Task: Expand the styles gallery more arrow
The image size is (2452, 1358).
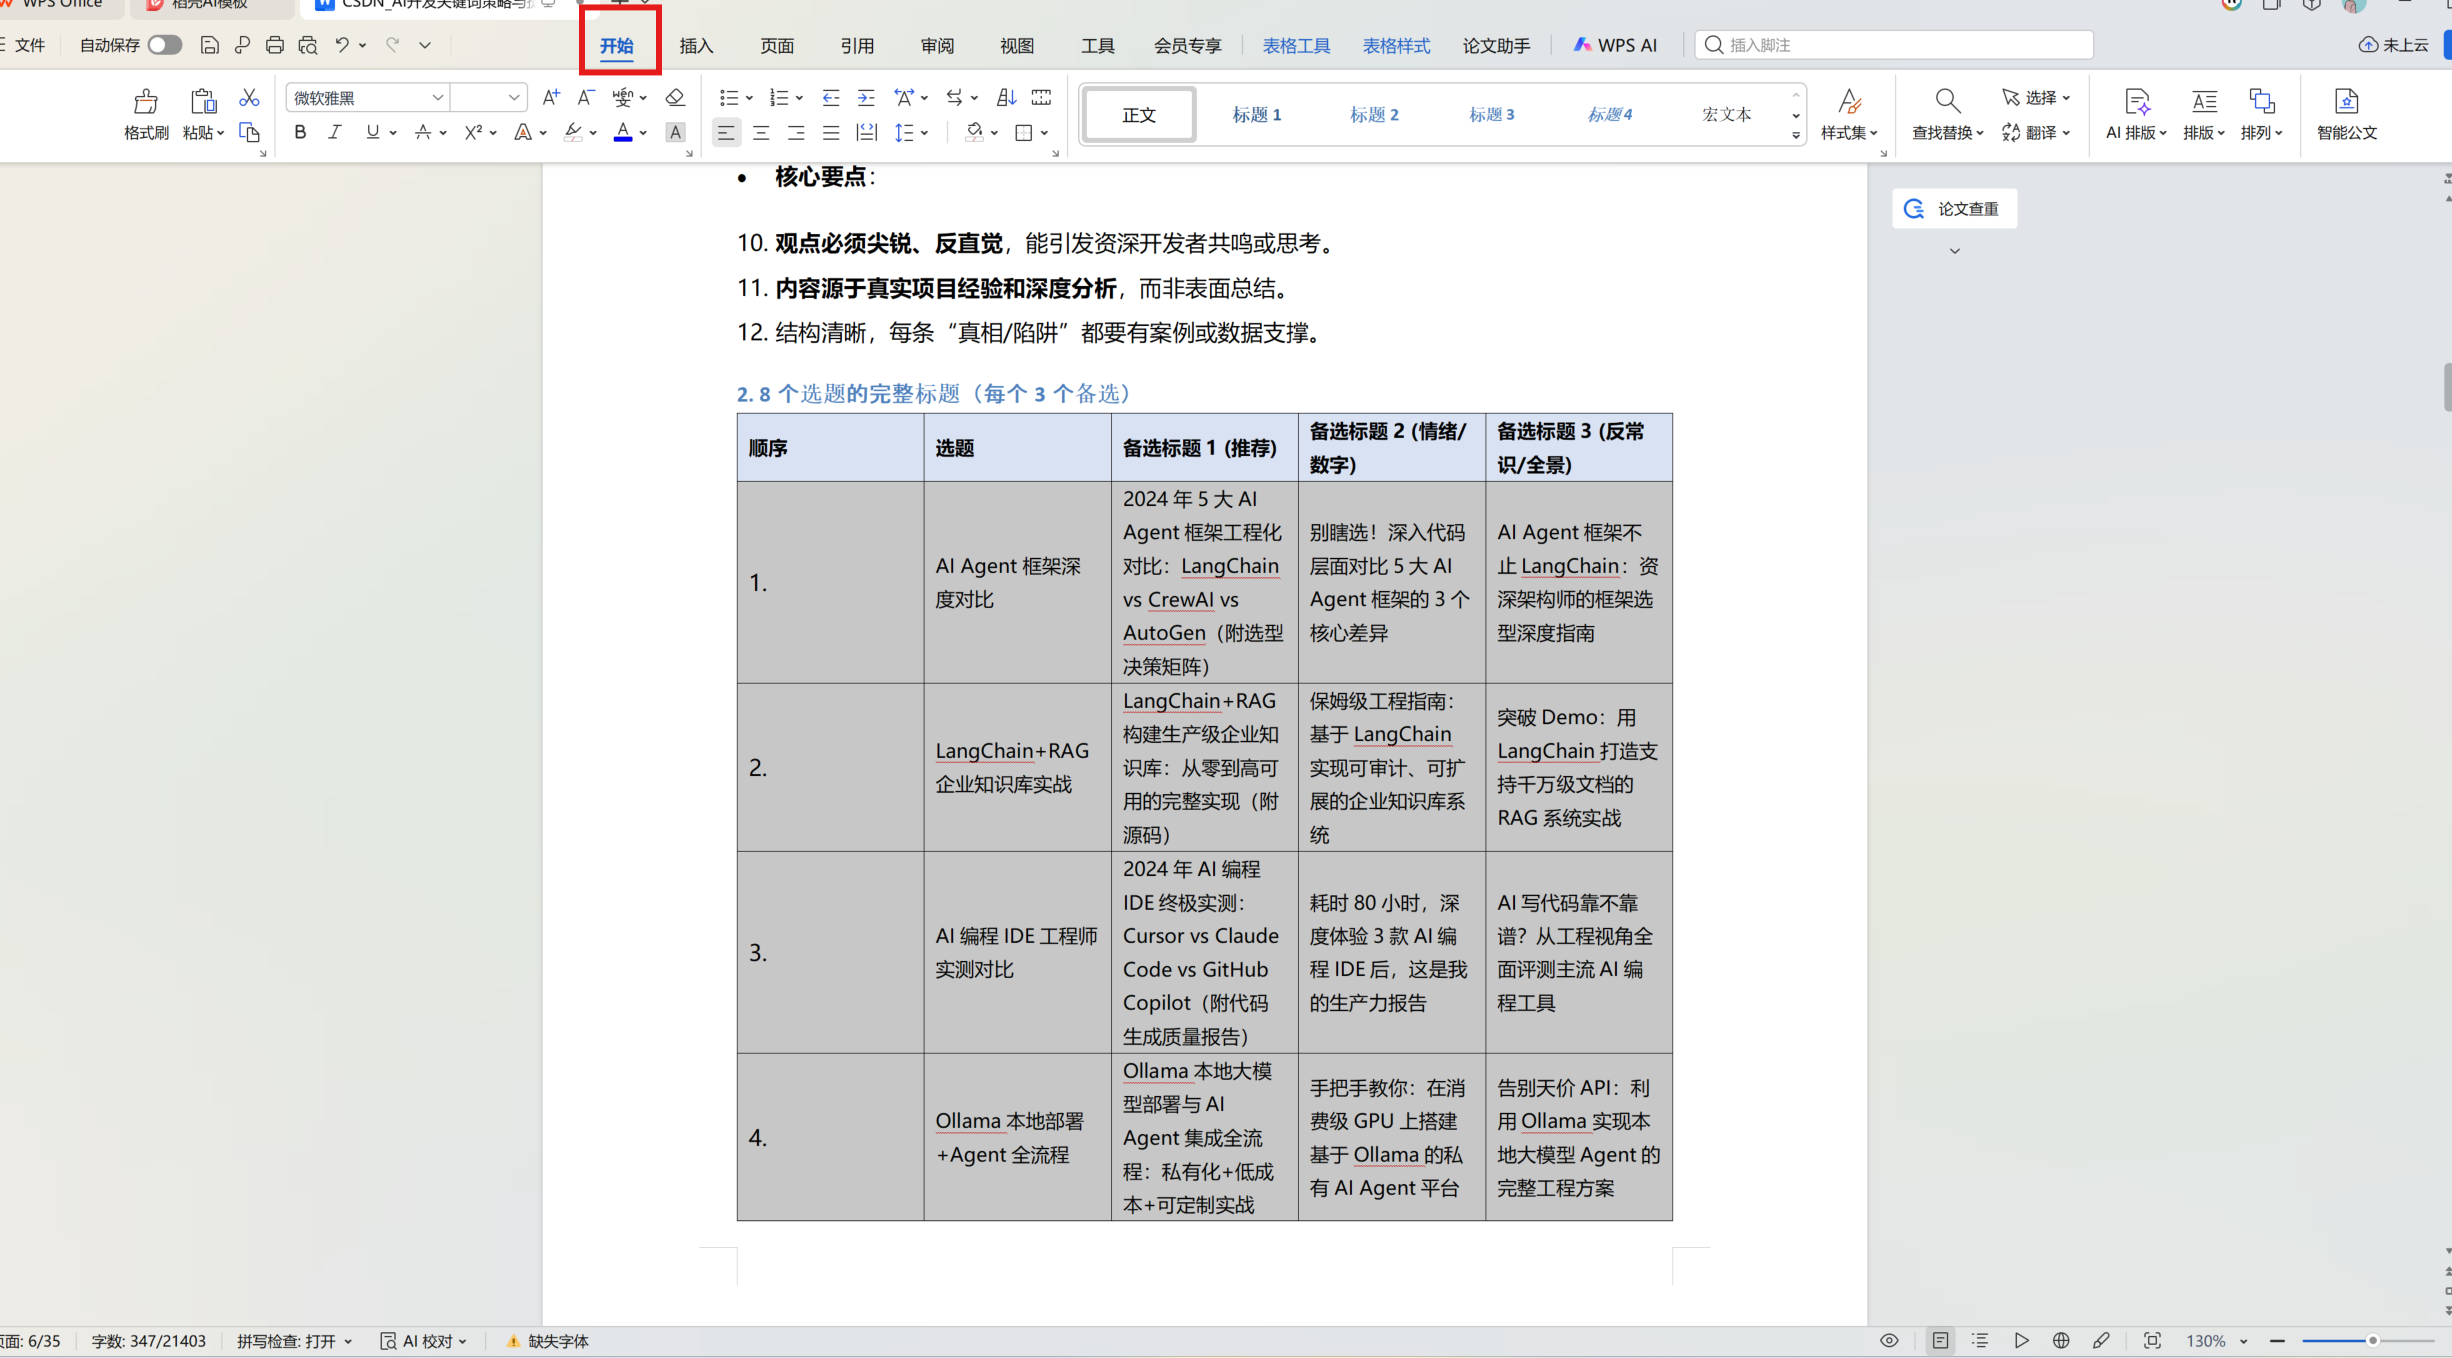Action: [1796, 136]
